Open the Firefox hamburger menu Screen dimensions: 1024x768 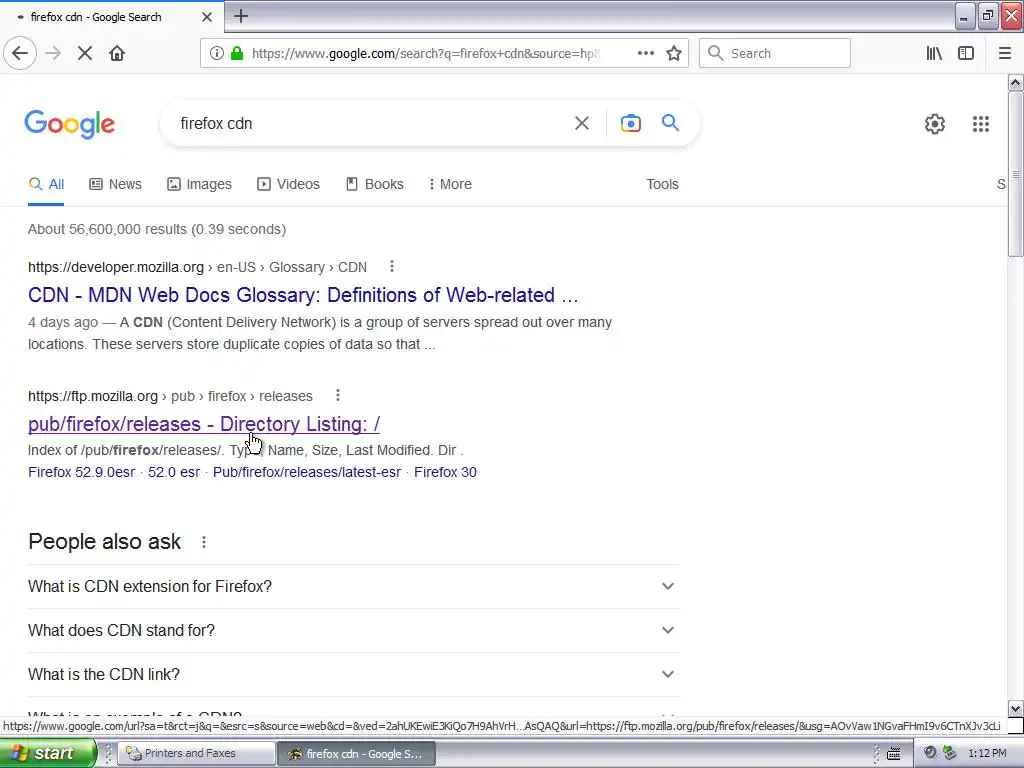point(1004,53)
